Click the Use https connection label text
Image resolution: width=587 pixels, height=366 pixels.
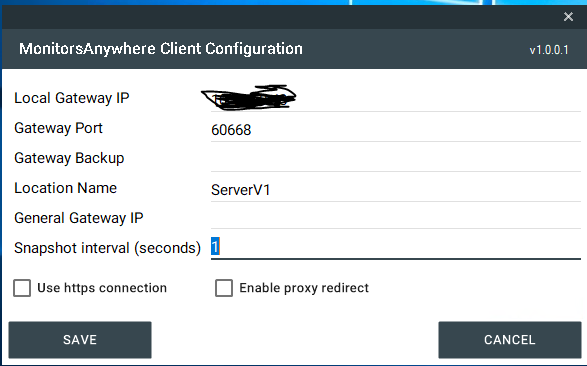click(x=102, y=288)
